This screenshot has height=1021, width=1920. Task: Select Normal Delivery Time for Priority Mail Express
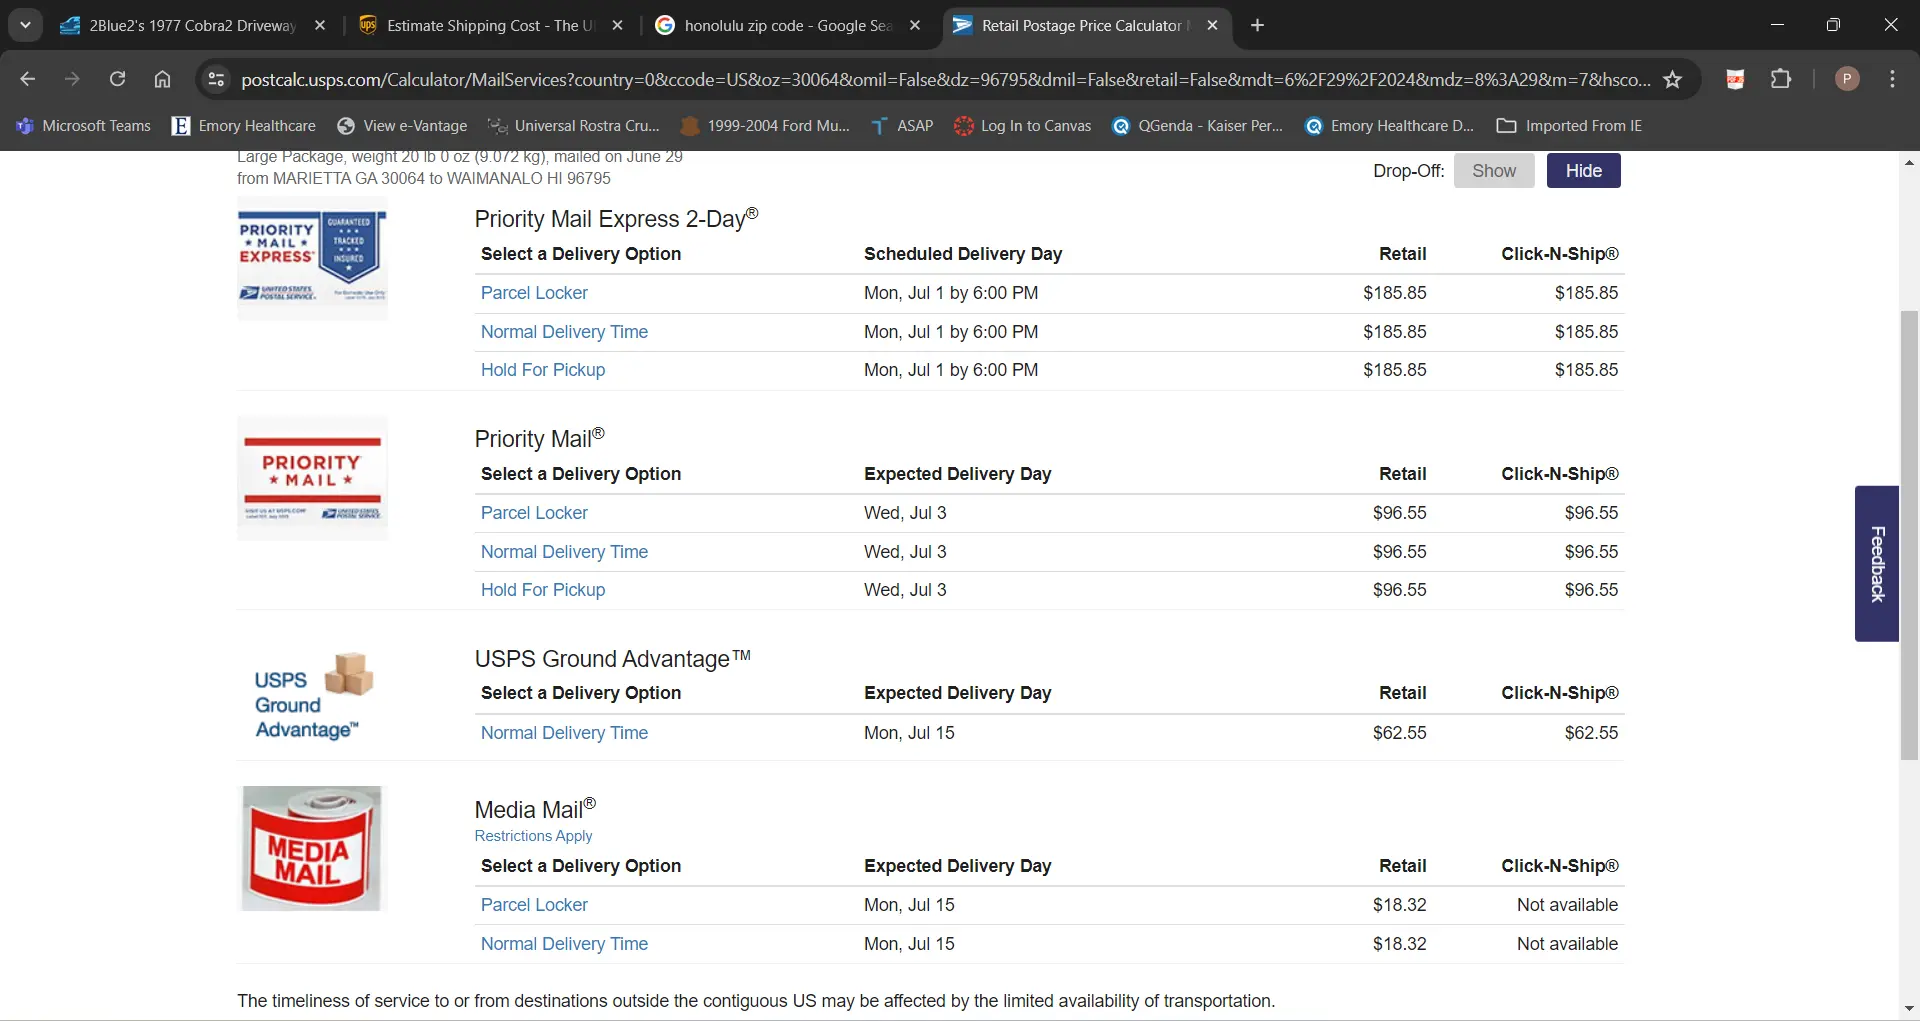pos(564,332)
